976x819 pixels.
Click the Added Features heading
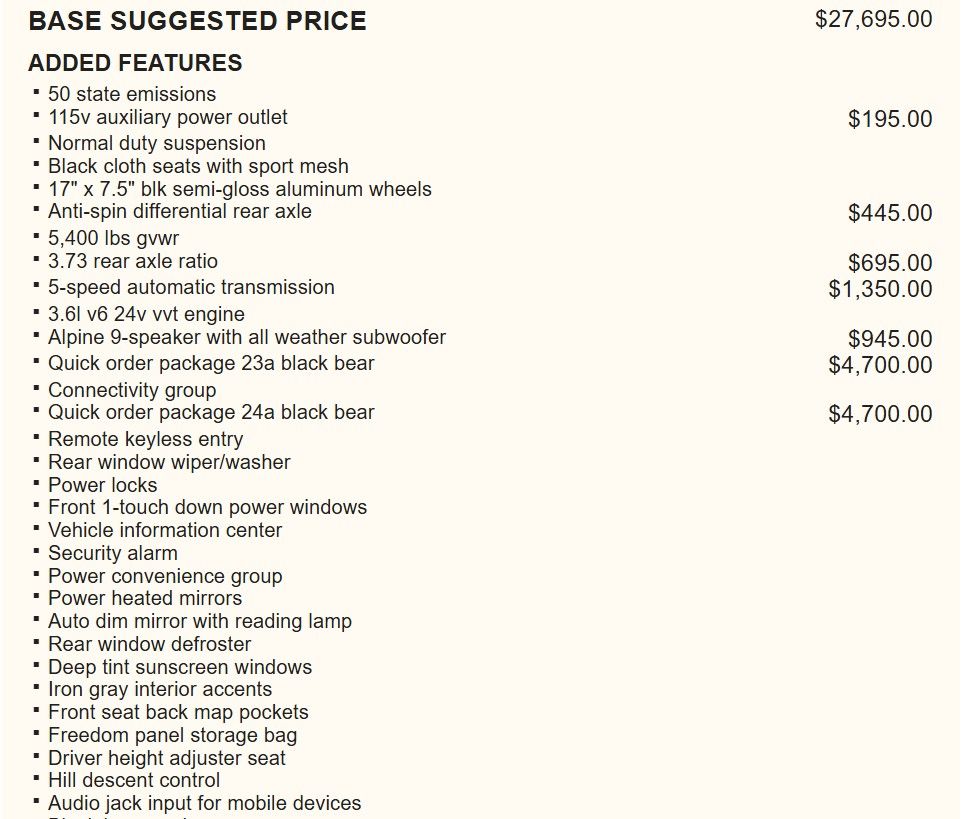click(x=135, y=63)
